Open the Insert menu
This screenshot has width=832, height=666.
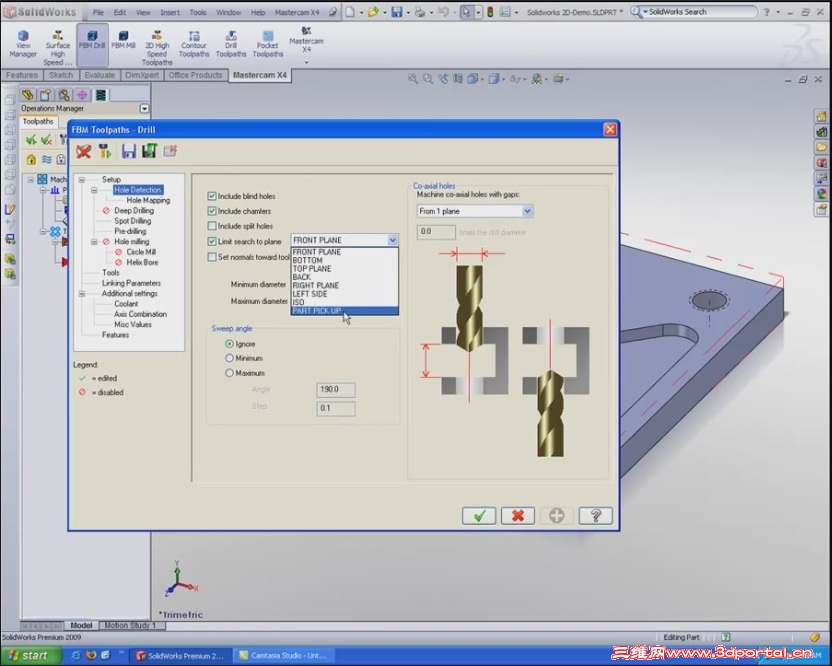(170, 12)
